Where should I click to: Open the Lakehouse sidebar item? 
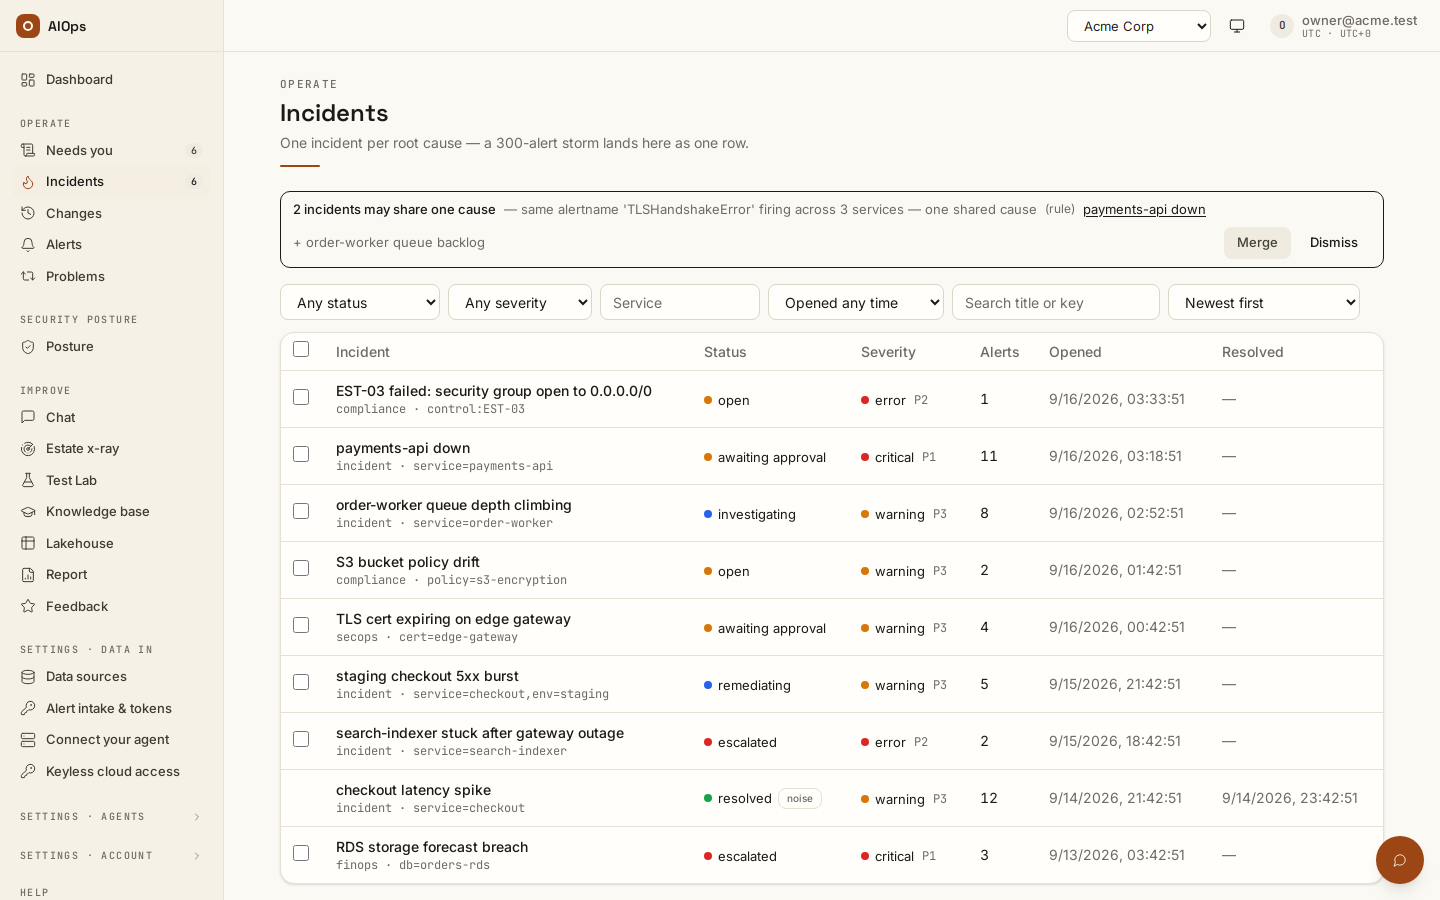point(111,543)
